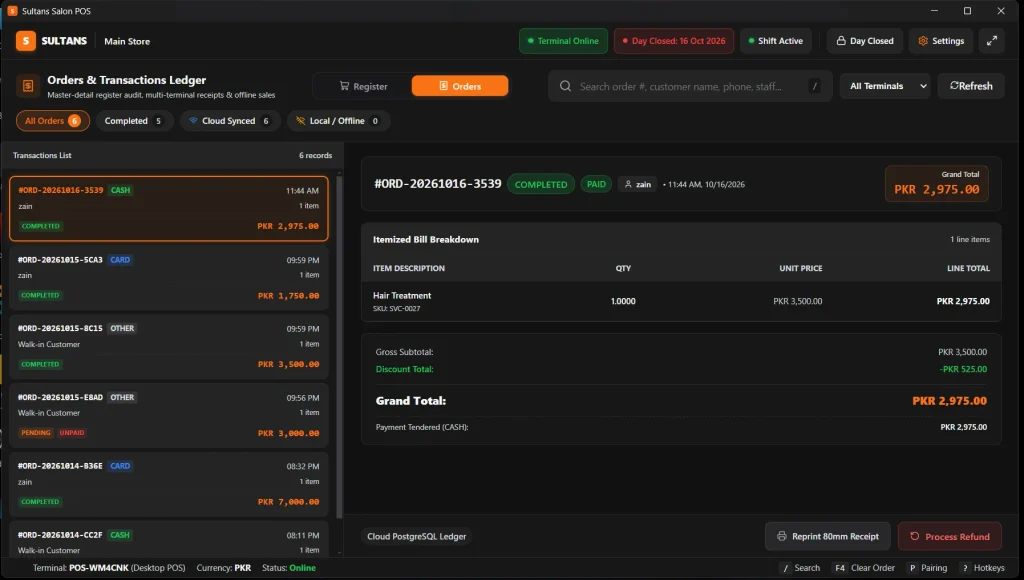Show Completed orders filter
This screenshot has width=1024, height=580.
tap(135, 121)
